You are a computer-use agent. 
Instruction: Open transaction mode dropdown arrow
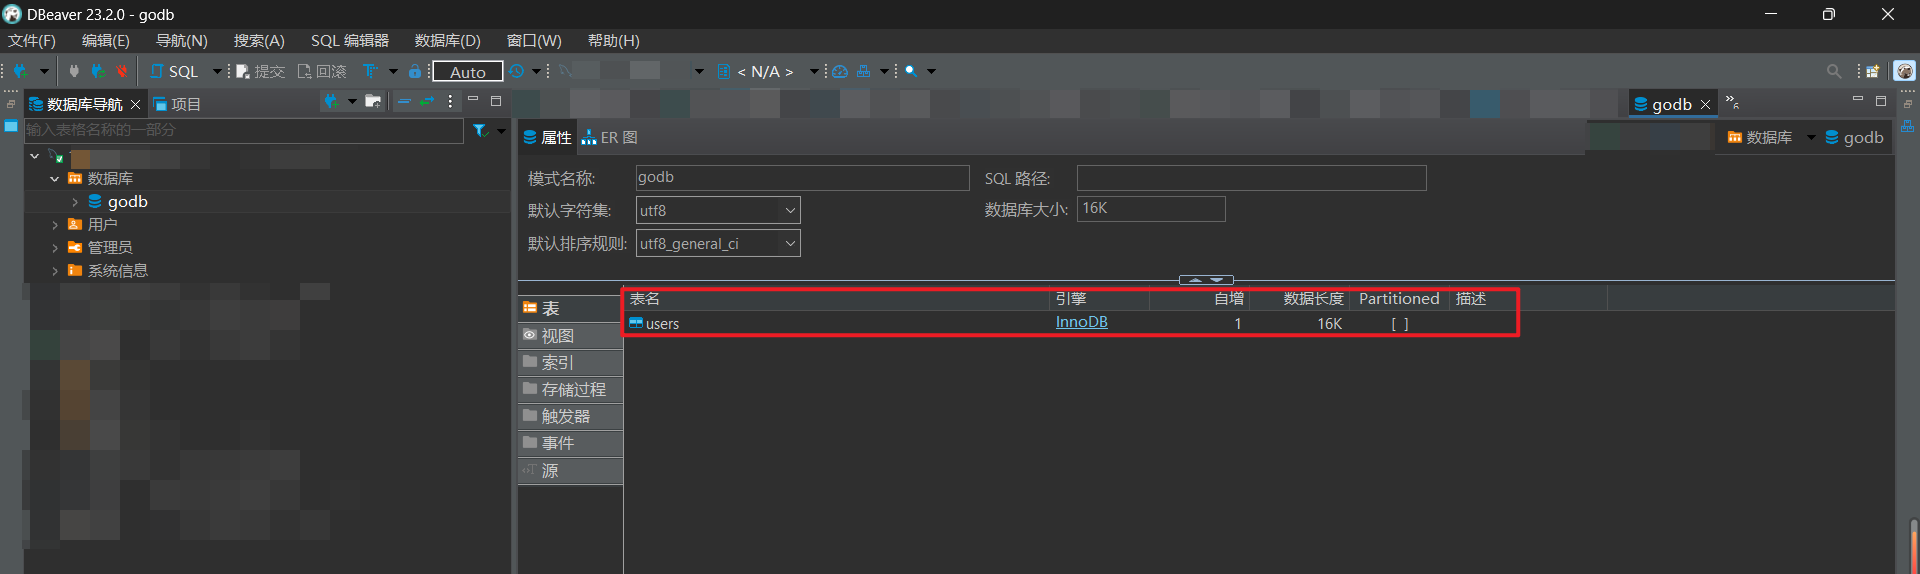point(393,71)
